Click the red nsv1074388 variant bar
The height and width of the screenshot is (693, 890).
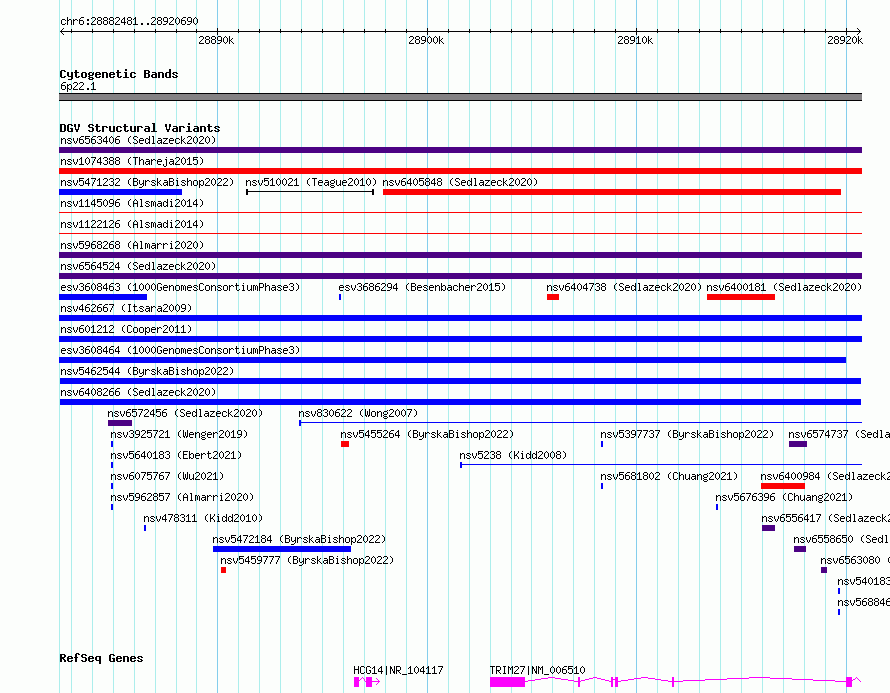(x=460, y=171)
